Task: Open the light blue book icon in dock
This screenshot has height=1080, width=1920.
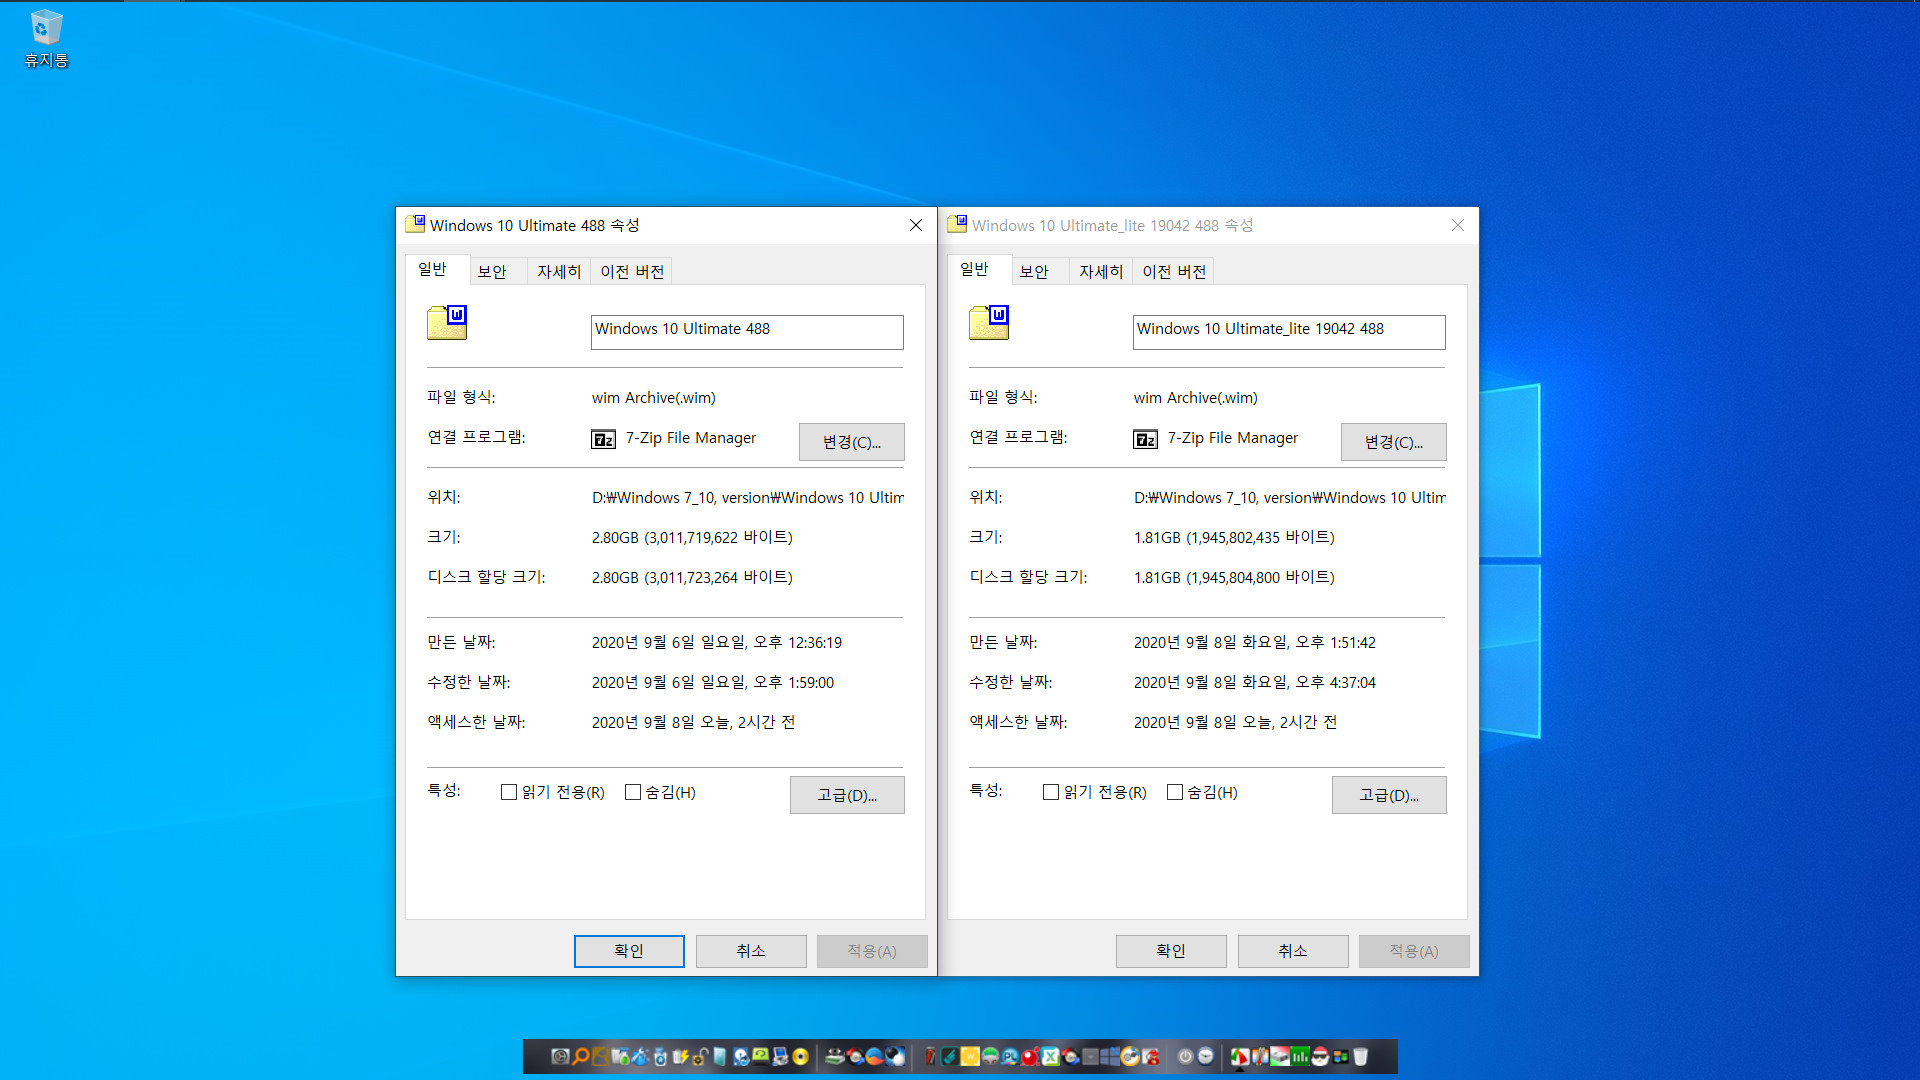Action: [x=720, y=1056]
